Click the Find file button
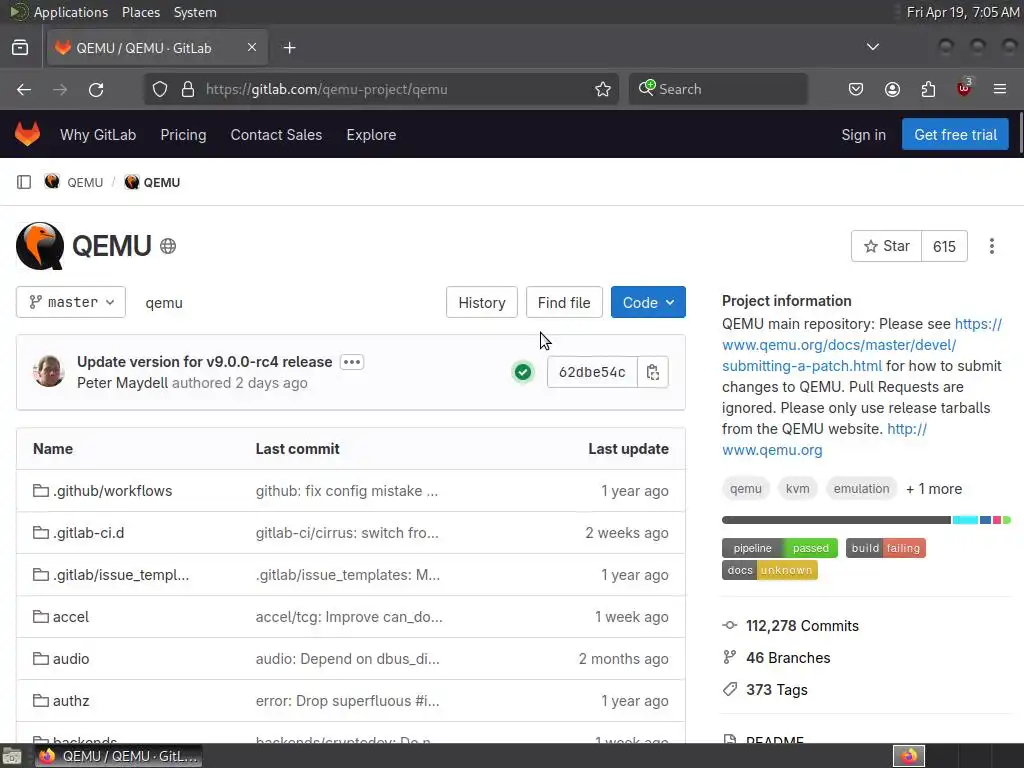The image size is (1024, 768). [x=564, y=302]
